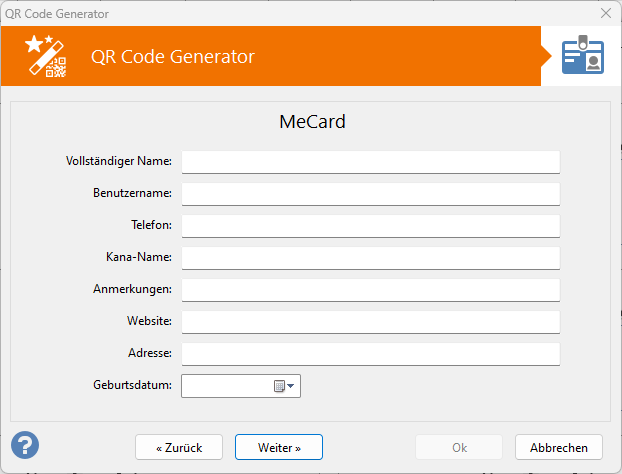This screenshot has width=622, height=474.
Task: Place cursor in the Kana-Name field
Action: [370, 258]
